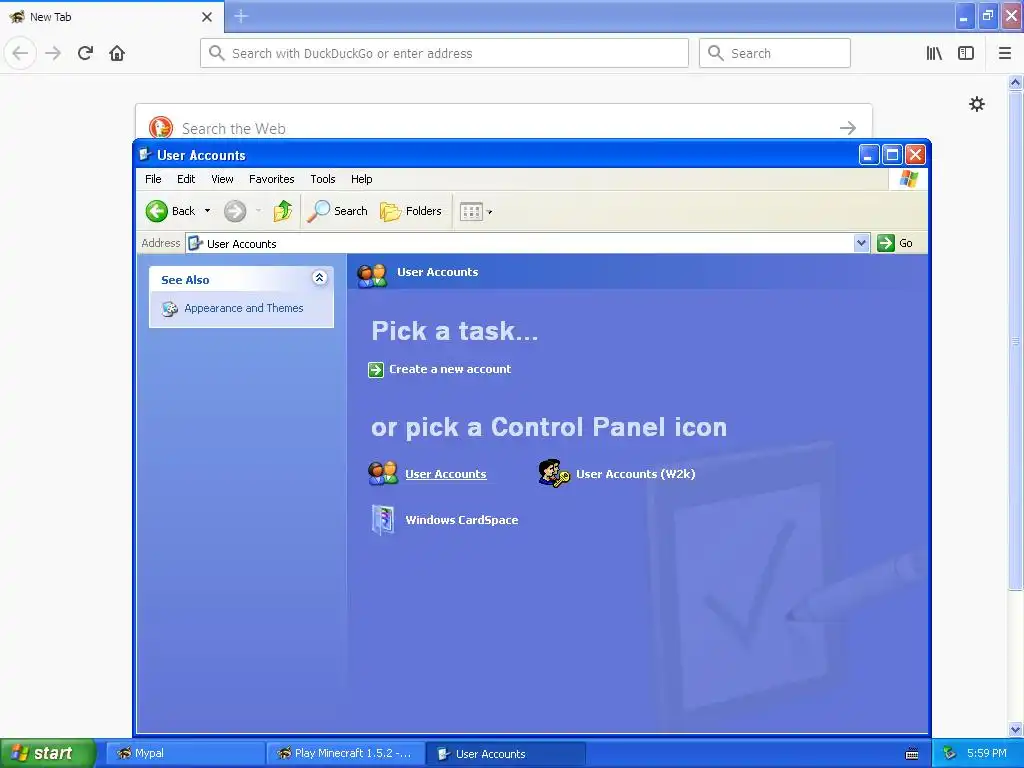1024x768 pixels.
Task: Click the tray icon beside the clock
Action: tap(949, 753)
